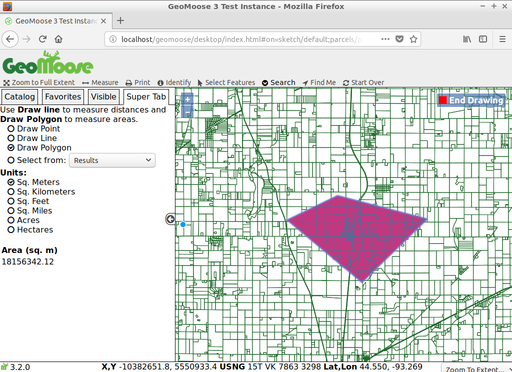
Task: Click the Zoom to Full Extent tool
Action: [39, 82]
